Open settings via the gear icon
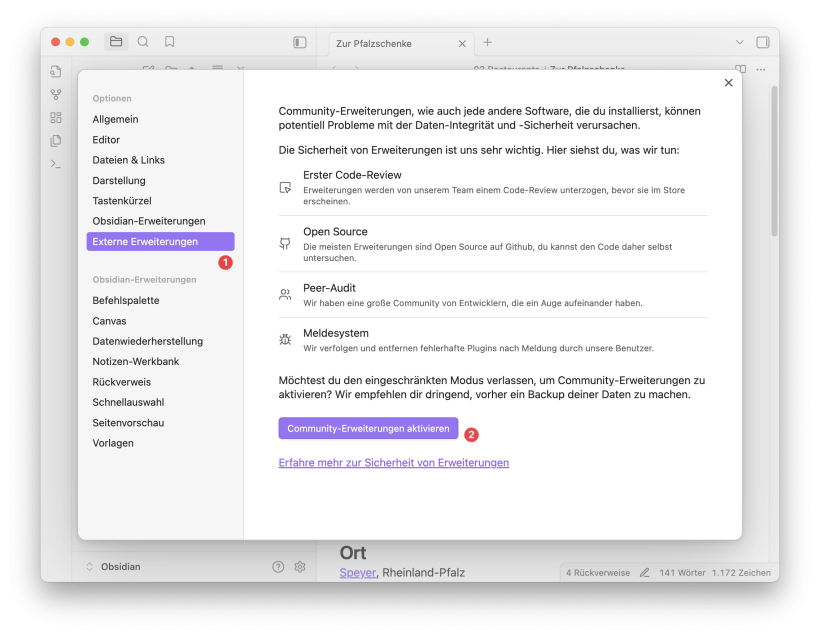 point(300,567)
